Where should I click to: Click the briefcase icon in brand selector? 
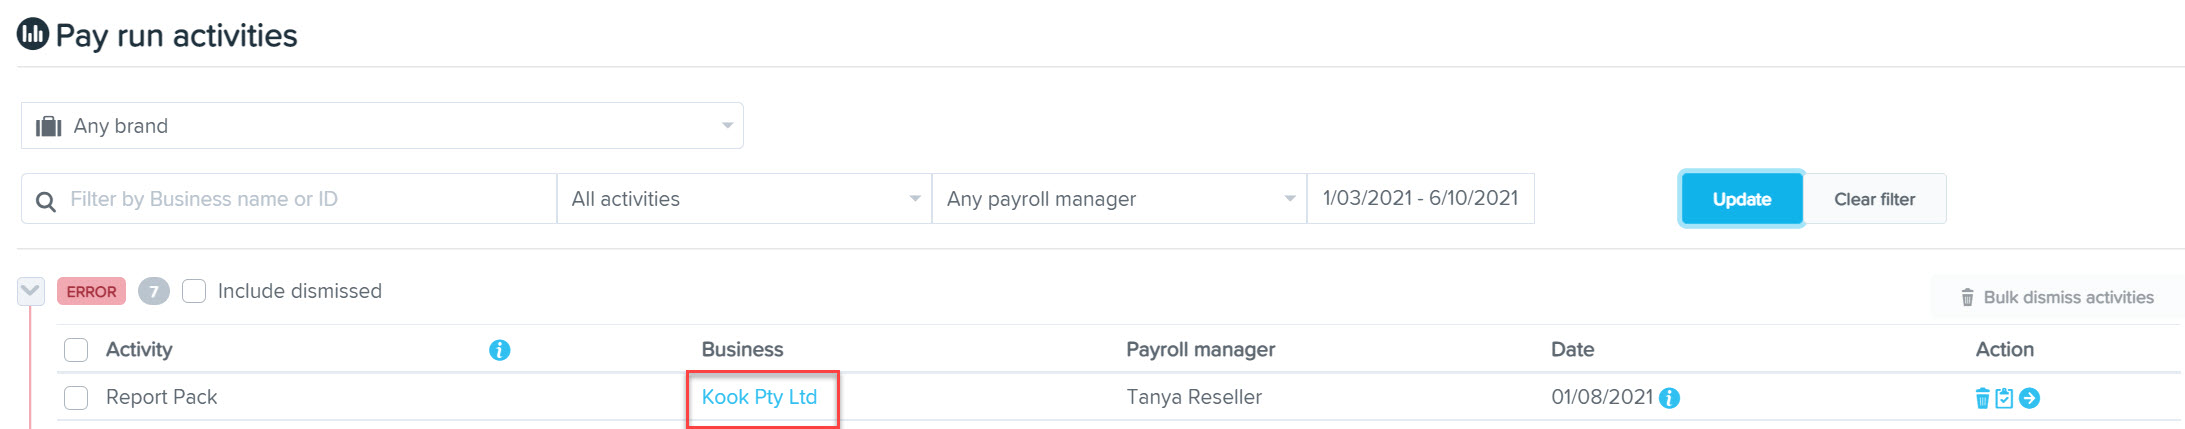[x=49, y=126]
